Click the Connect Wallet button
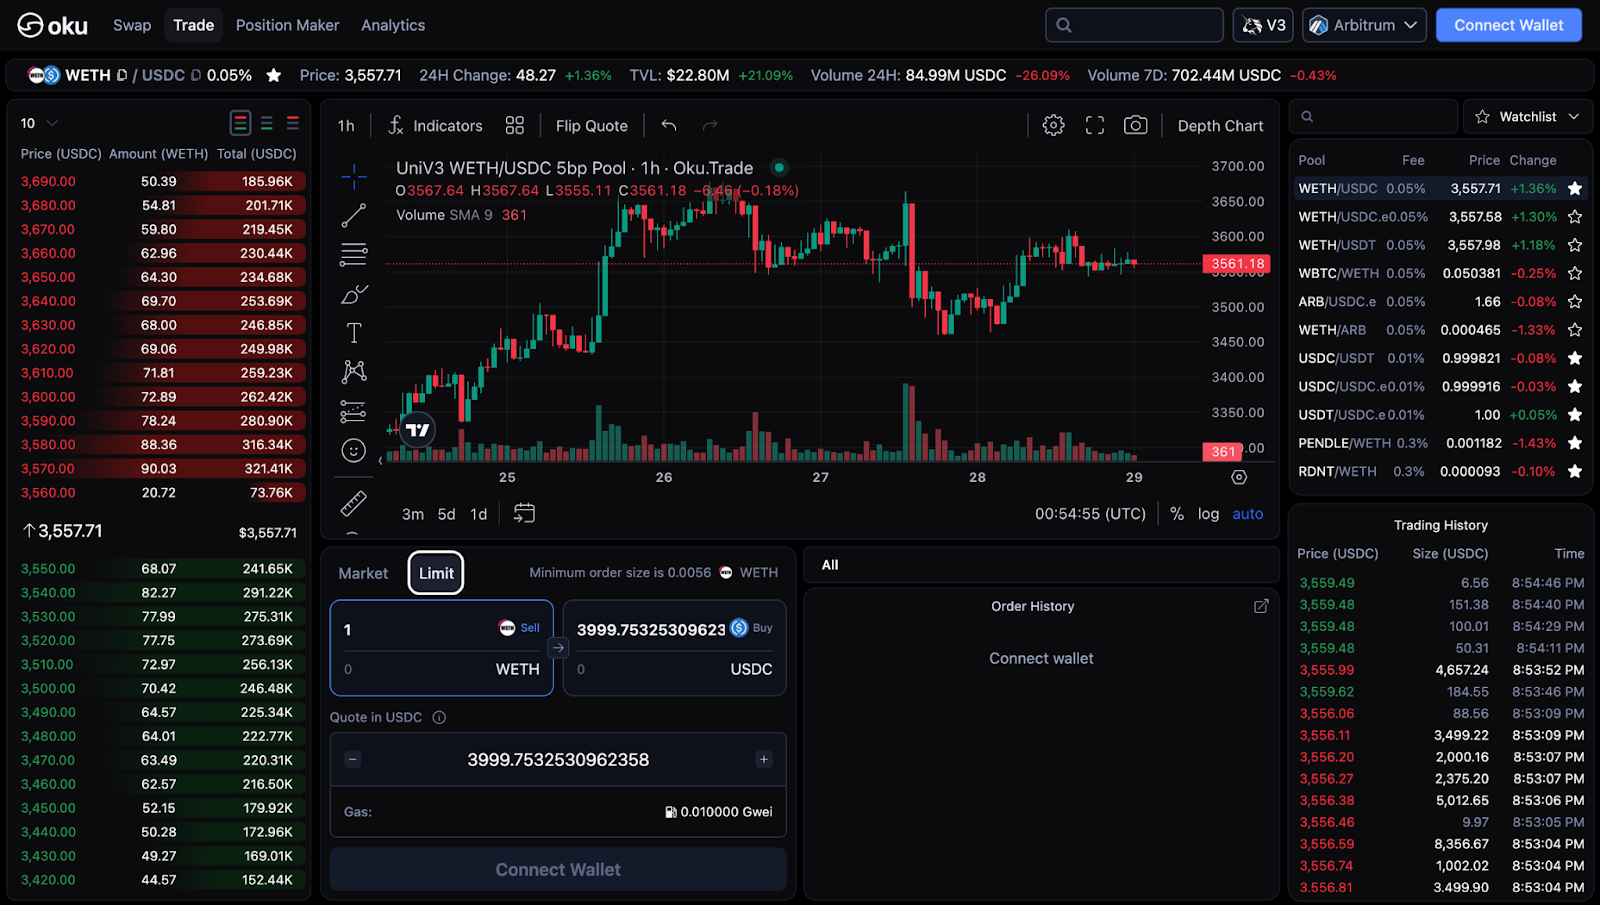 click(x=1508, y=25)
